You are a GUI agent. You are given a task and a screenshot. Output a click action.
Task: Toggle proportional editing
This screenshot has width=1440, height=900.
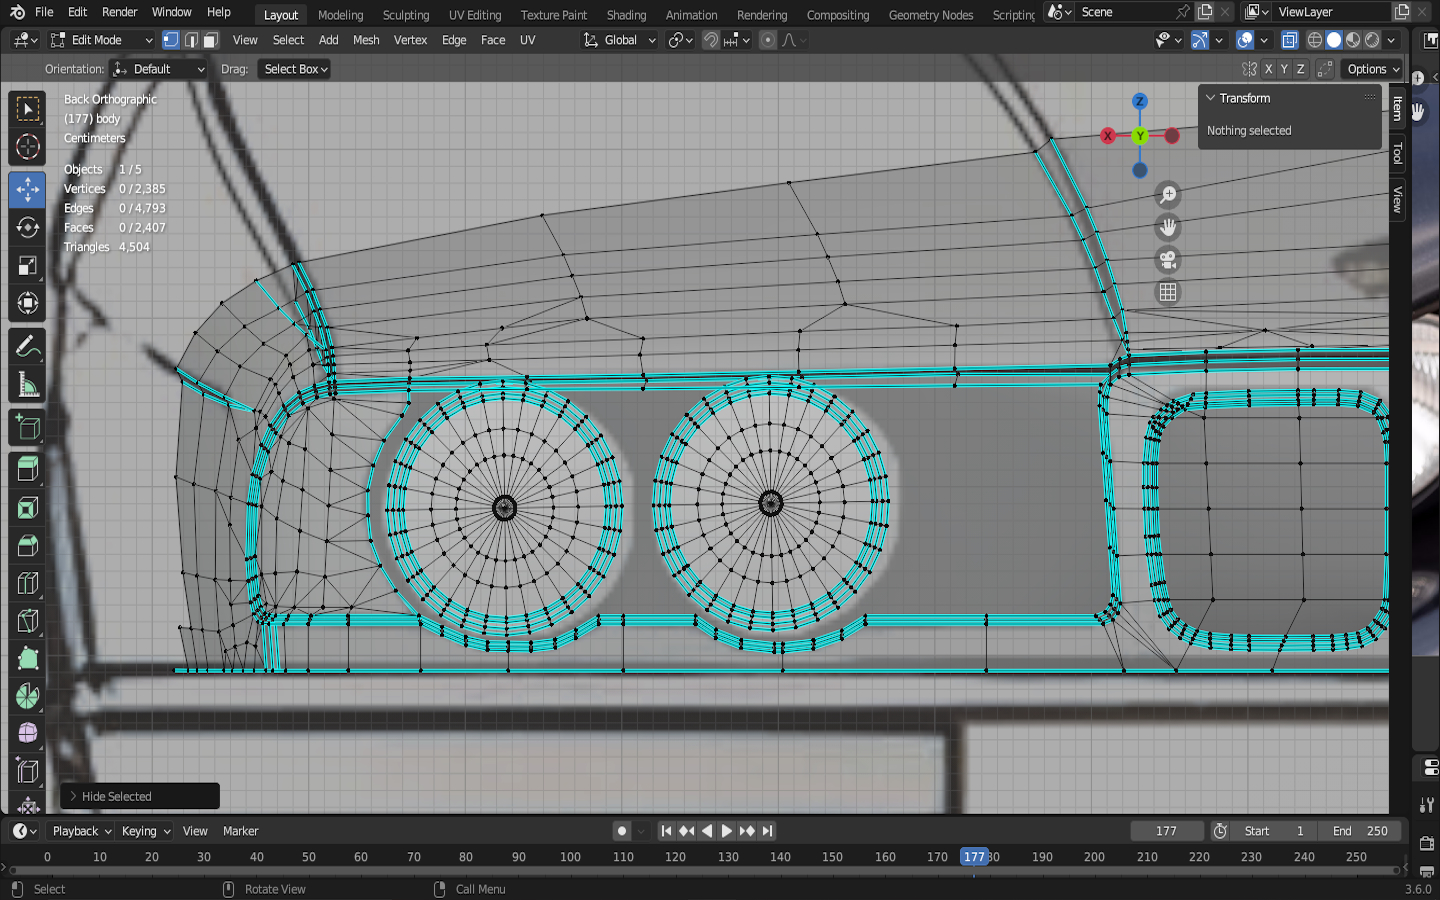tap(767, 40)
